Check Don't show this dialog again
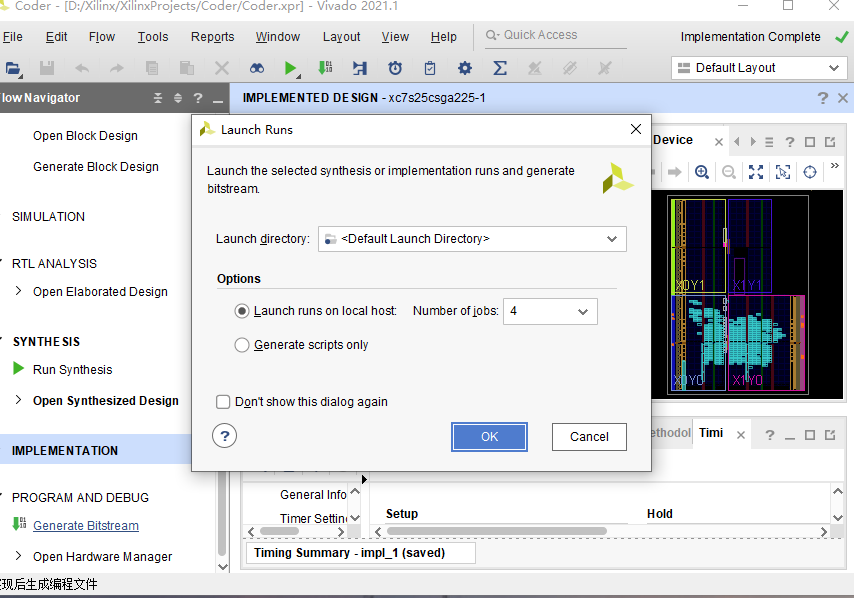Screen dimensions: 854x598 (x=223, y=402)
